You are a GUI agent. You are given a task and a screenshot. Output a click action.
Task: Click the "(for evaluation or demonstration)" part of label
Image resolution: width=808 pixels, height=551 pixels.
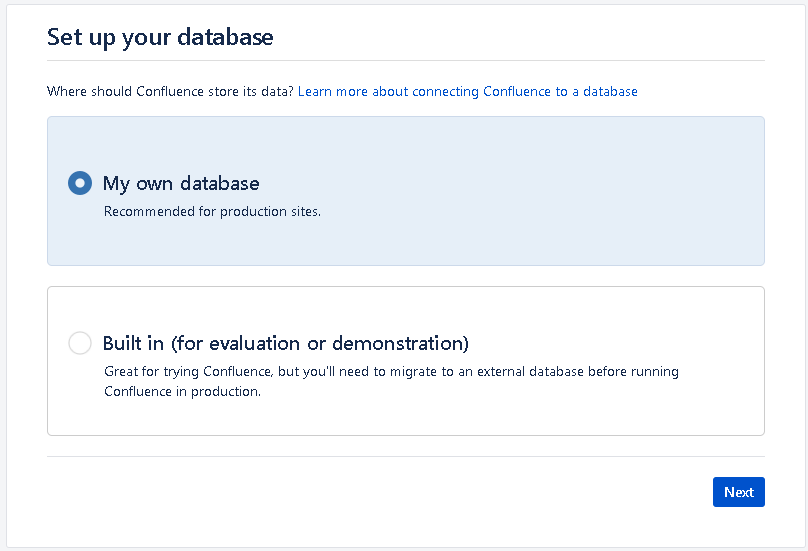pyautogui.click(x=320, y=343)
